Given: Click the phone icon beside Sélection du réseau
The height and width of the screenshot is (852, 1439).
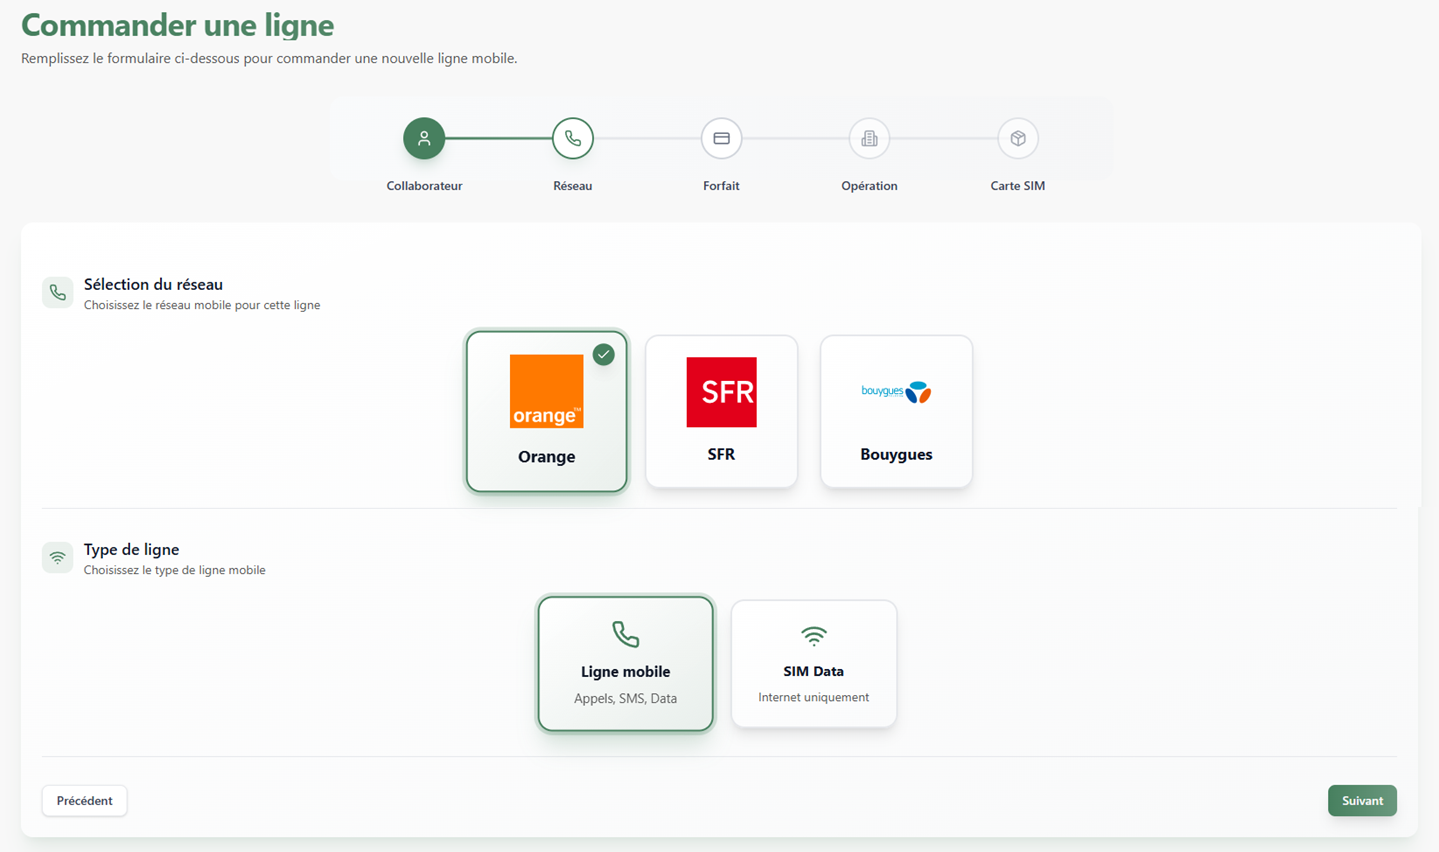Looking at the screenshot, I should pyautogui.click(x=58, y=293).
